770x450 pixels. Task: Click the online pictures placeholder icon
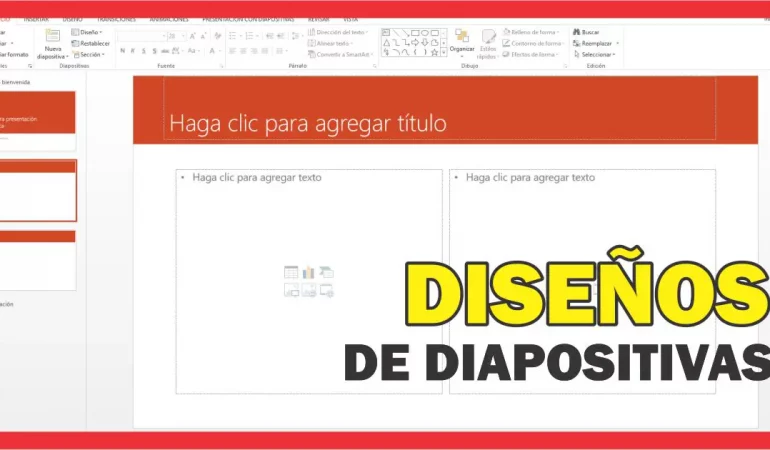[308, 290]
